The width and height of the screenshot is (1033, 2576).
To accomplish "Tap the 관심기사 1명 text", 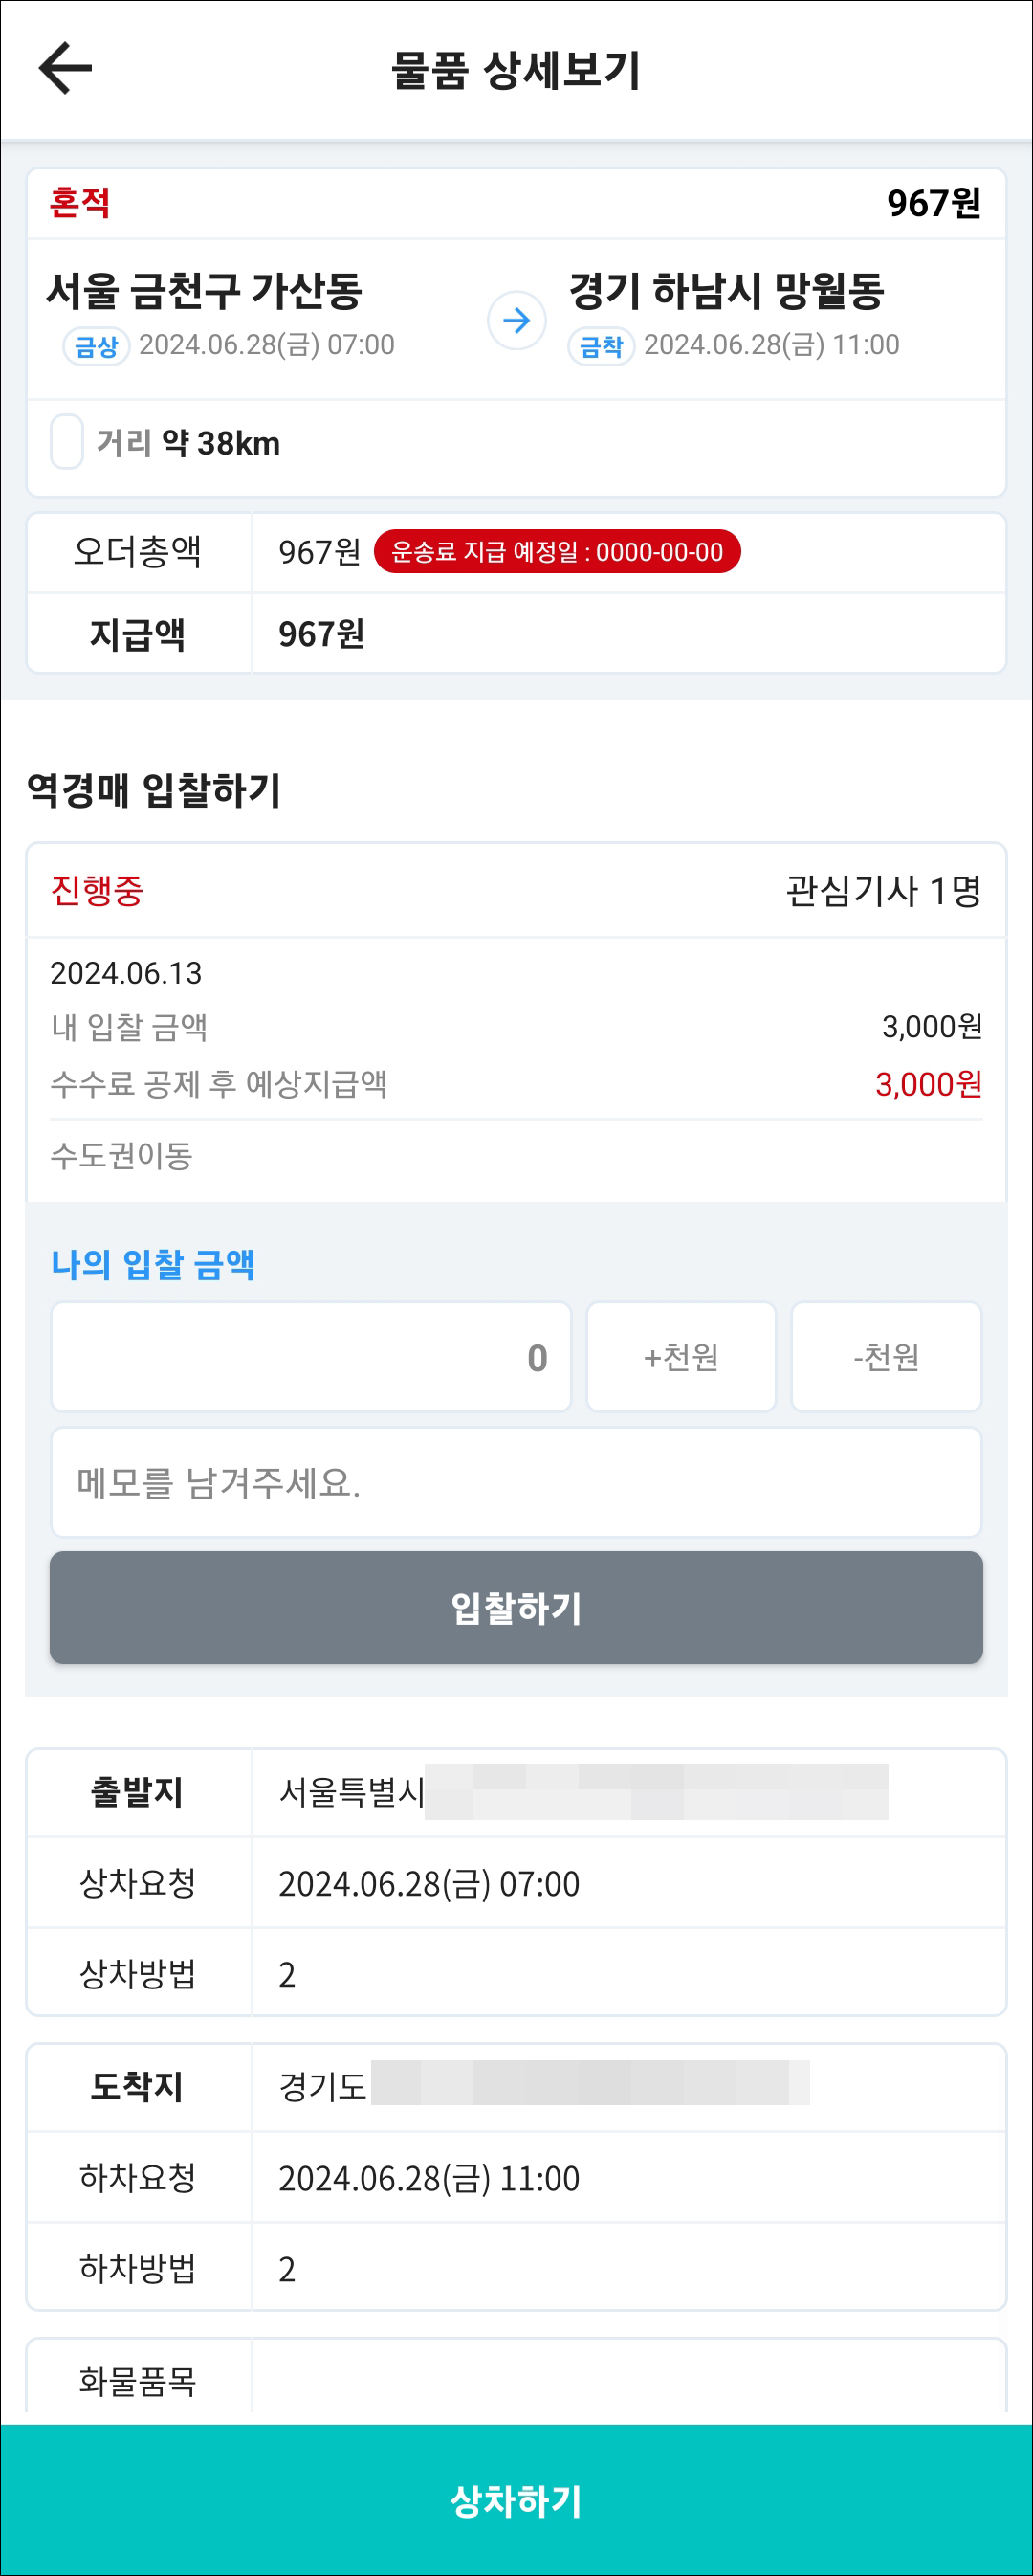I will click(884, 890).
